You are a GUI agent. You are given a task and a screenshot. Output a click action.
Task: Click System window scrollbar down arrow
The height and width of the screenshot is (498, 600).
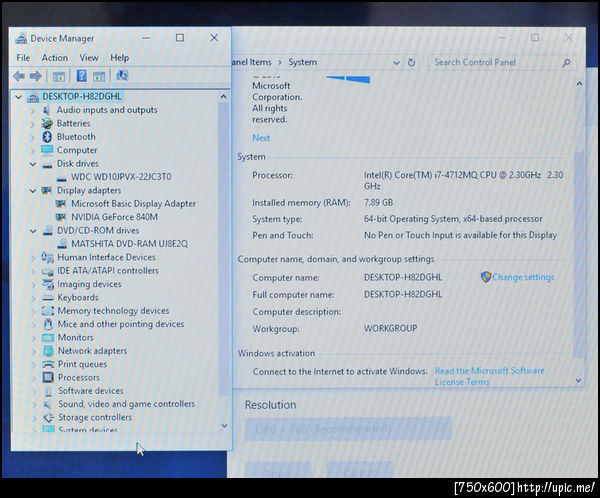coord(579,380)
